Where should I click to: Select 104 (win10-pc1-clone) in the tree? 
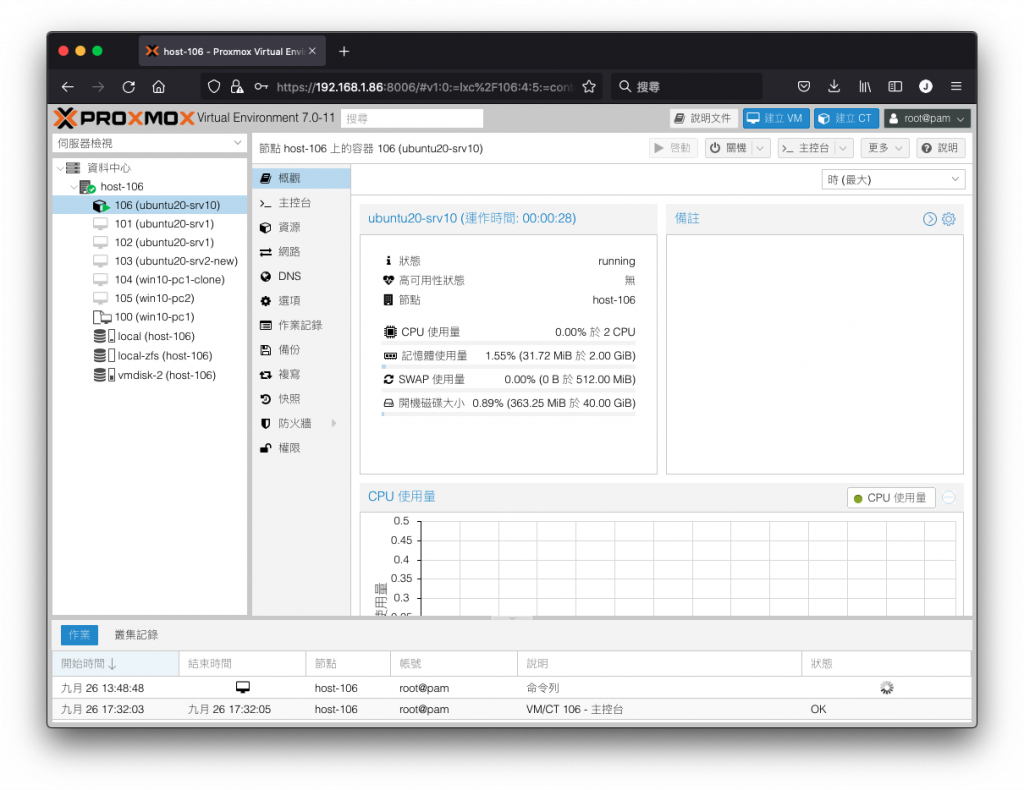click(150, 279)
